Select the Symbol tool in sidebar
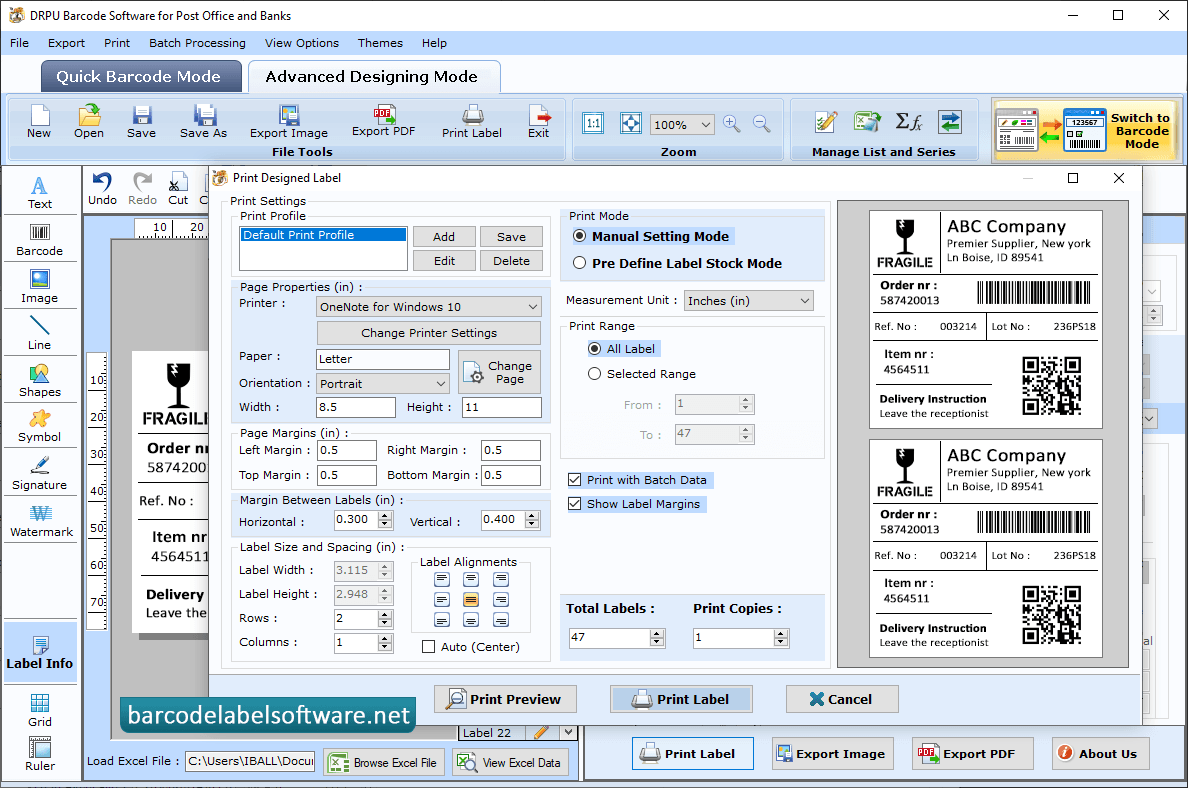The height and width of the screenshot is (788, 1188). (39, 427)
